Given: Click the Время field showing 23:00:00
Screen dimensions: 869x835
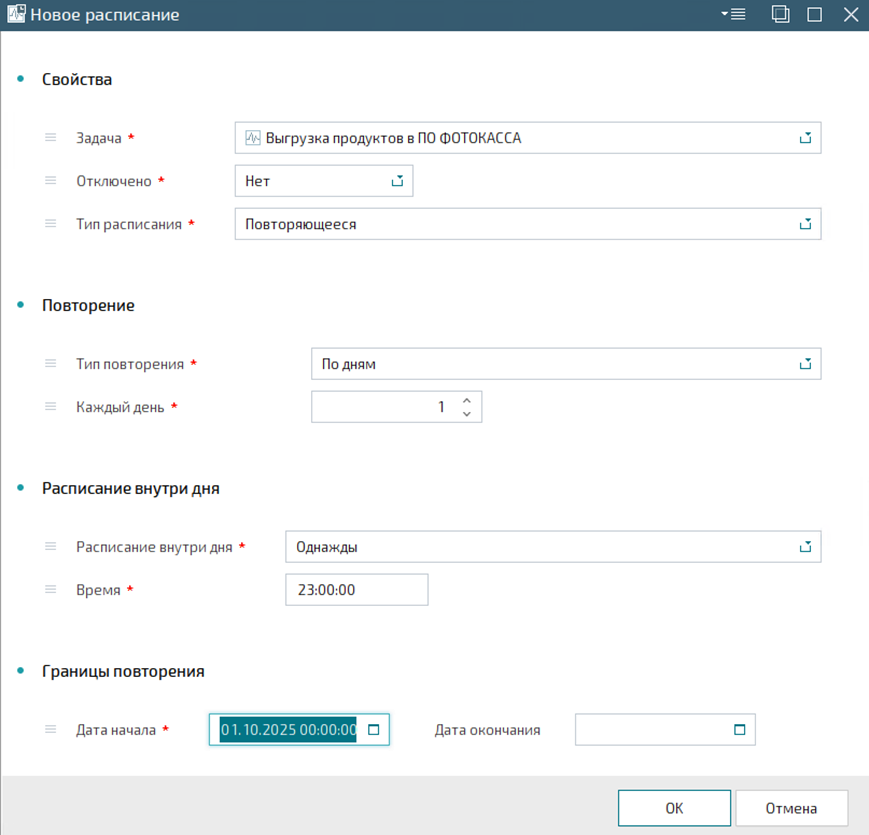Looking at the screenshot, I should click(x=356, y=590).
